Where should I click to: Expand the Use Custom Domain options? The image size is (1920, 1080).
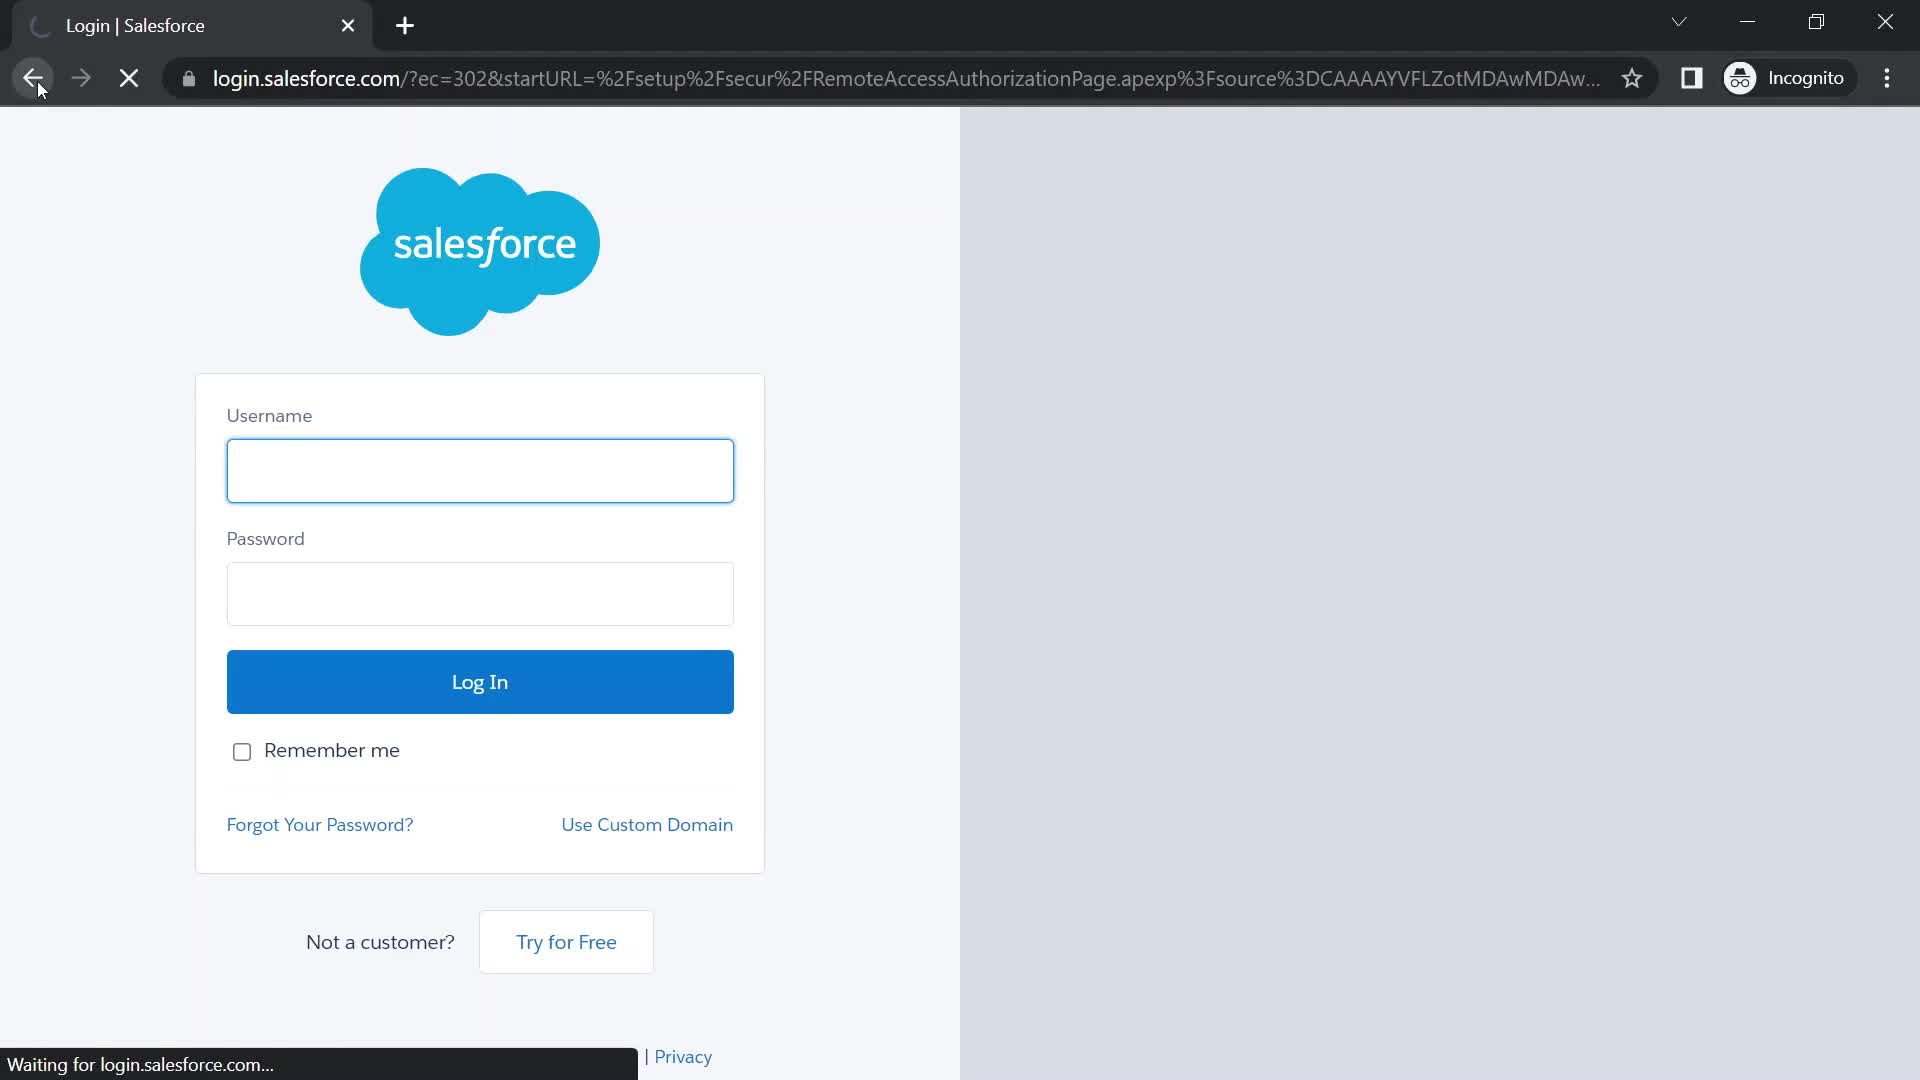tap(647, 824)
